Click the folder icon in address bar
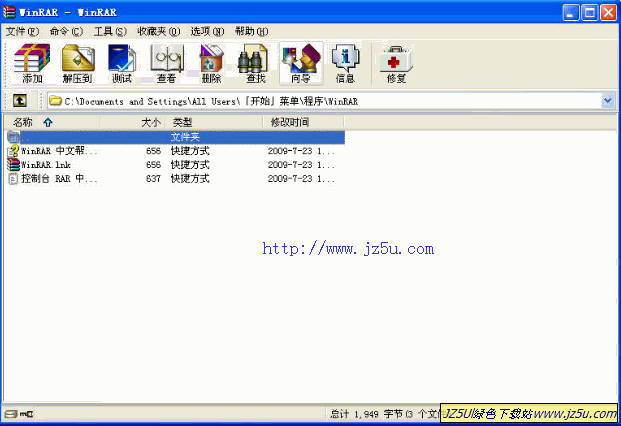 pyautogui.click(x=55, y=101)
